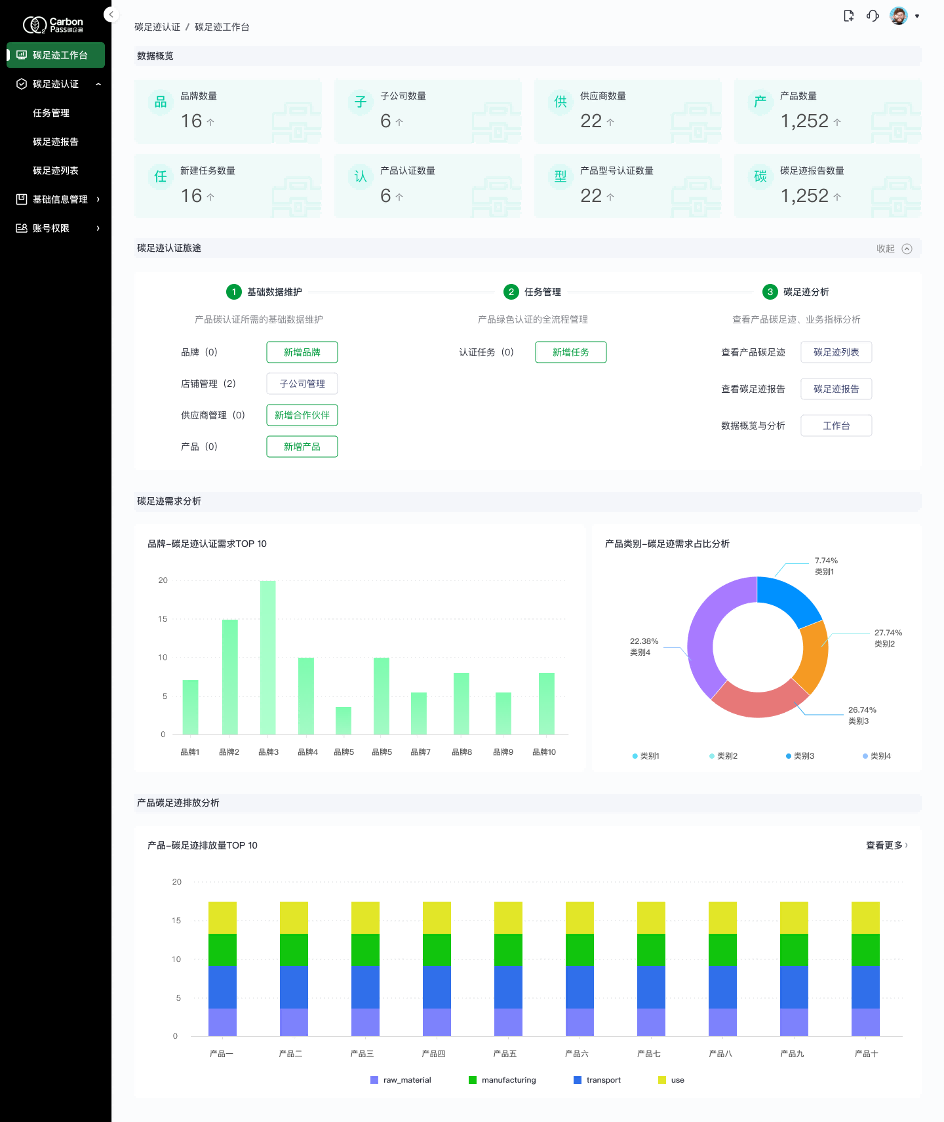Screen dimensions: 944x1122
Task: Click the 供 icon on 供应商数量 card
Action: tap(560, 102)
